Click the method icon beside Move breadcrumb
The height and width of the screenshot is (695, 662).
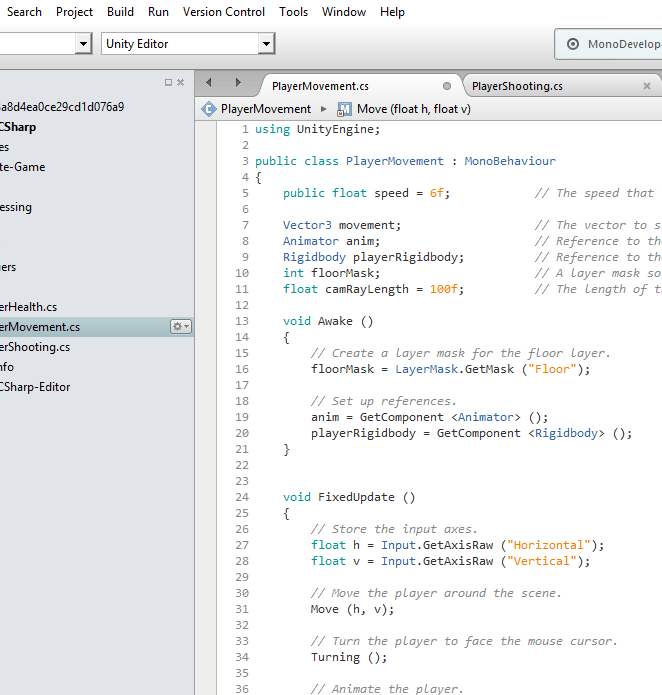(x=344, y=109)
